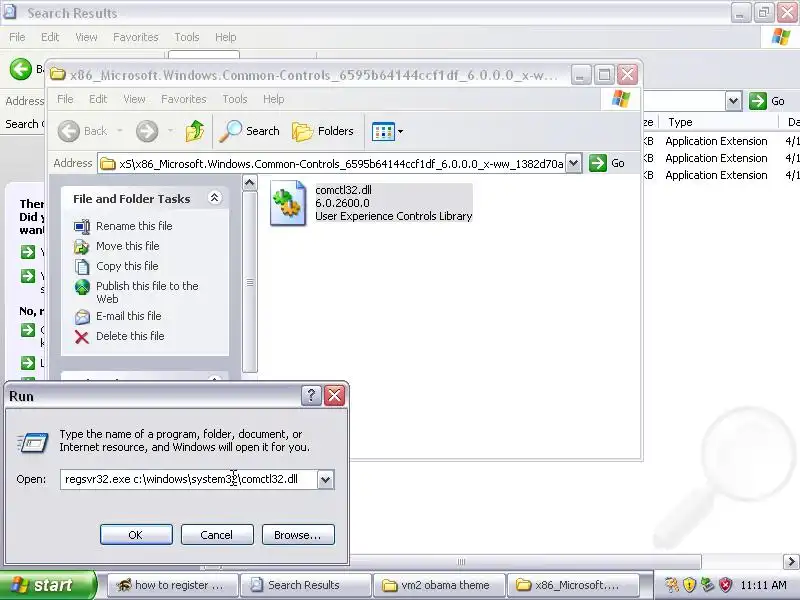Click the comctl32.dll file name text
The image size is (800, 600).
pos(343,190)
